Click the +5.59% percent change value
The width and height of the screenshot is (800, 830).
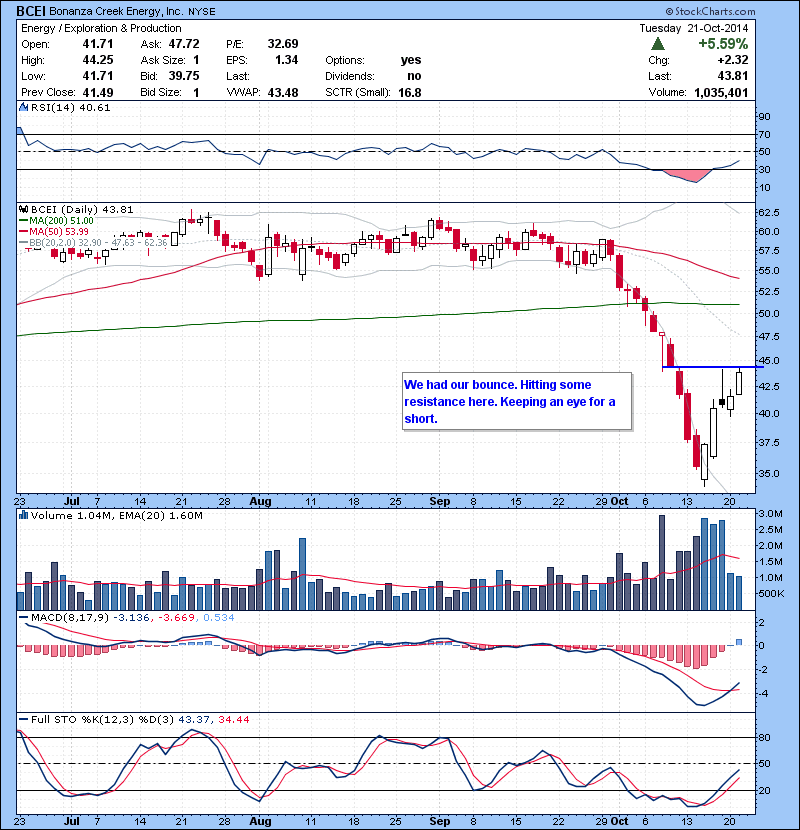pyautogui.click(x=723, y=43)
